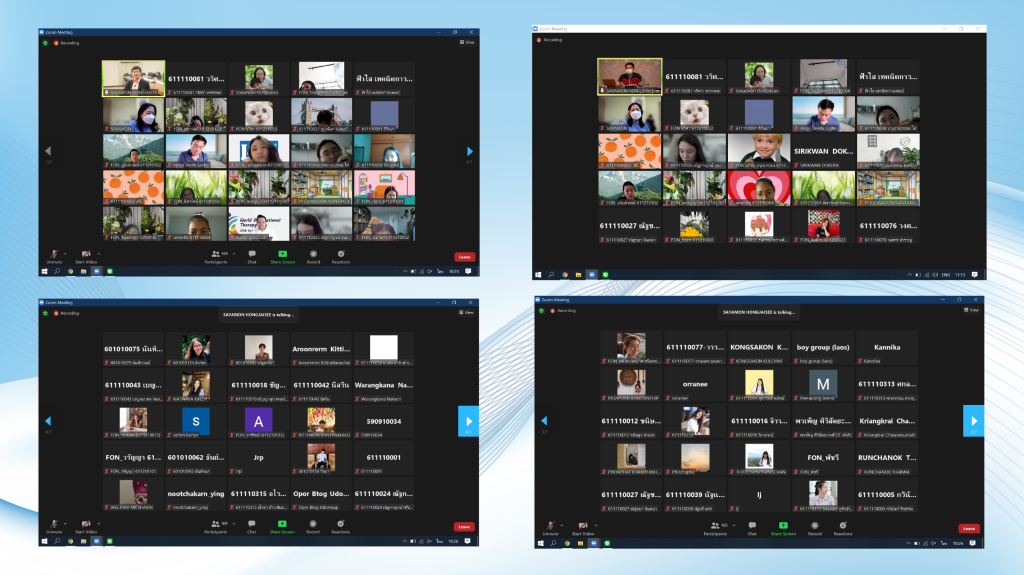Expand audio options arrow in bottom-left window
1024x575 pixels.
tap(65, 523)
